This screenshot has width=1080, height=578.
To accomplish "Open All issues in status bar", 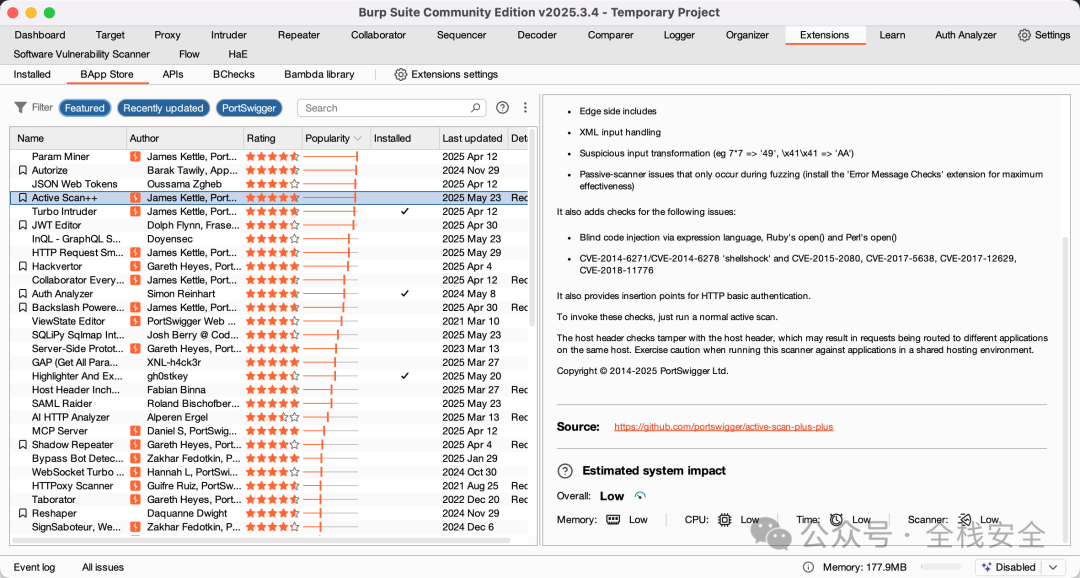I will tap(103, 568).
